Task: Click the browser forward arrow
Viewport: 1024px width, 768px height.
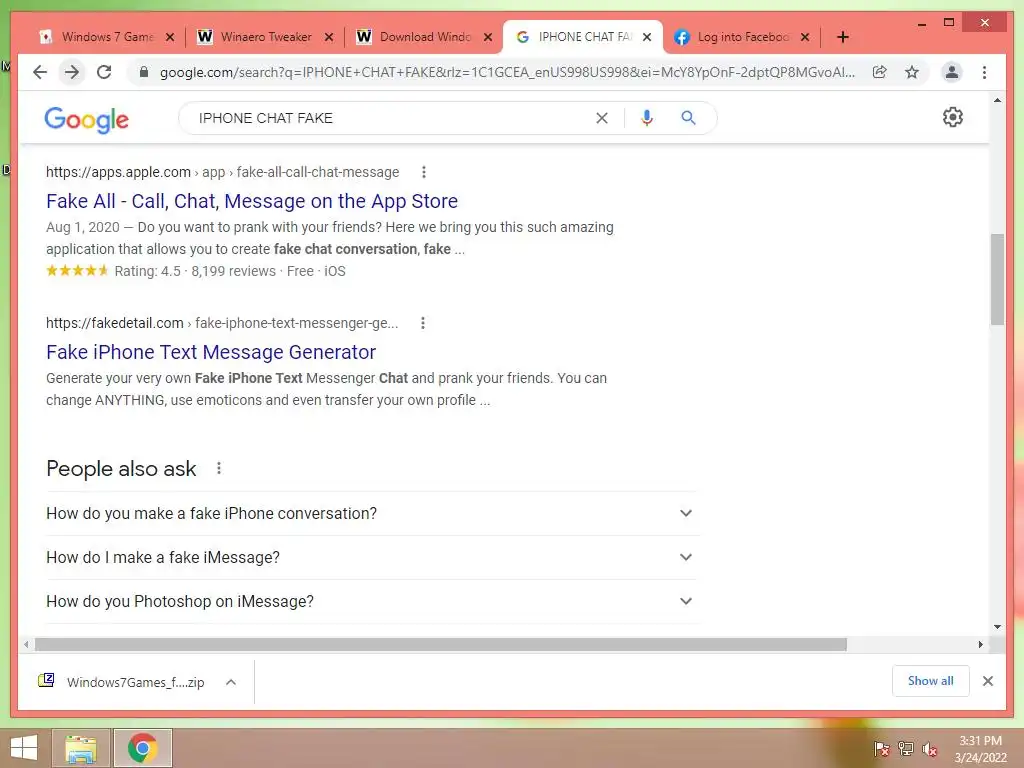Action: click(72, 72)
